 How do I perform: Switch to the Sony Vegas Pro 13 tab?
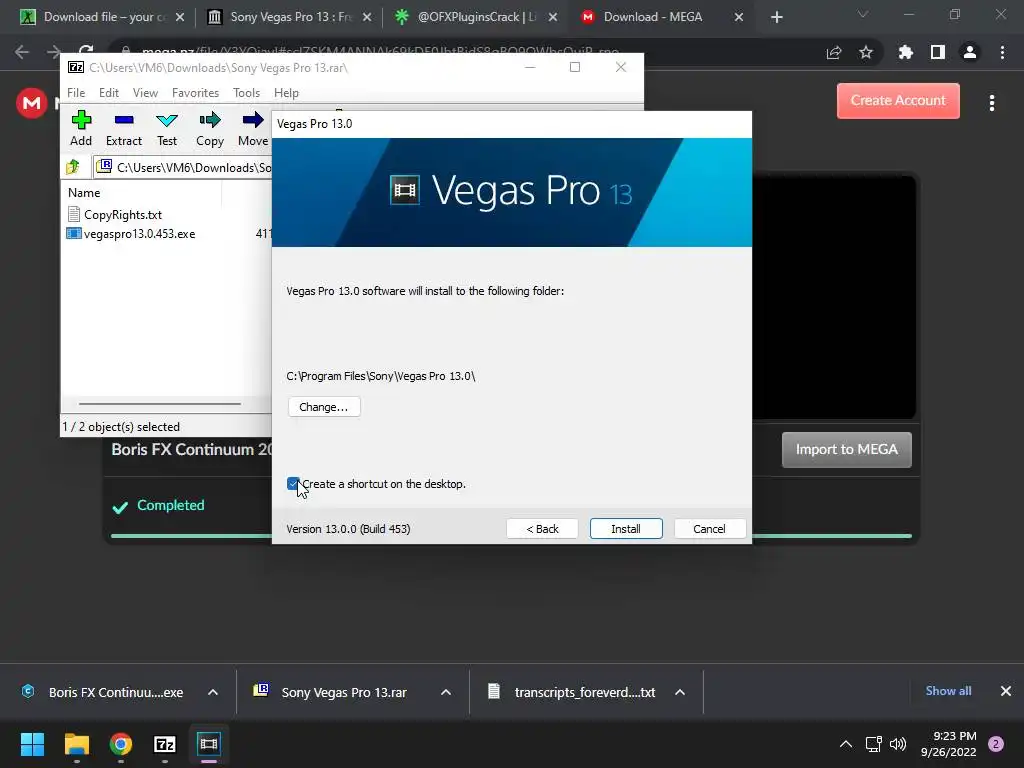pyautogui.click(x=290, y=17)
